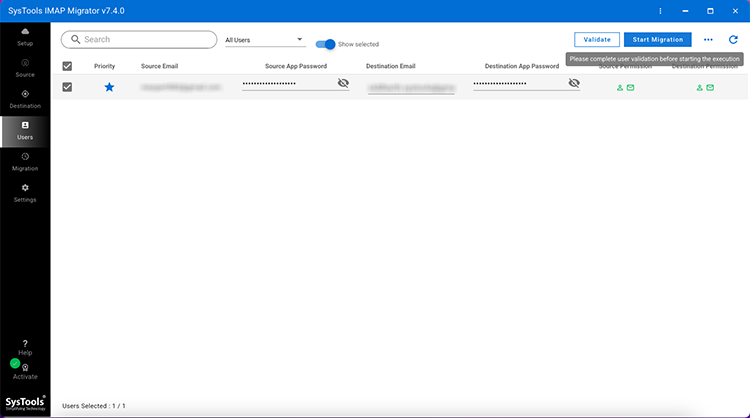Refresh the users list
Viewport: 750px width, 418px height.
[733, 40]
